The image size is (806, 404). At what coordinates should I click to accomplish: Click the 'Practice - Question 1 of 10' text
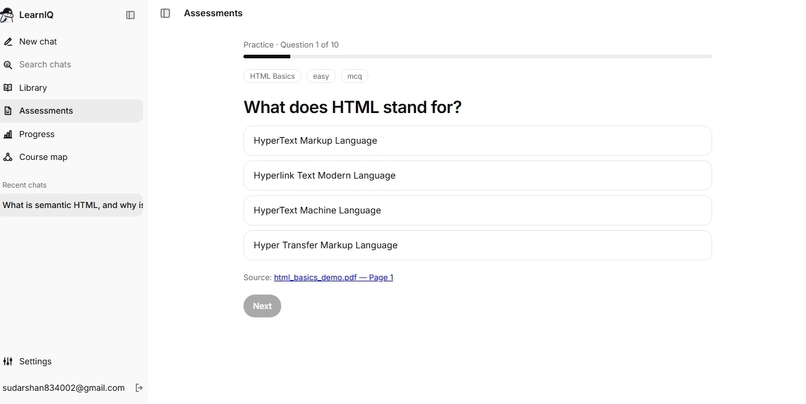291,45
